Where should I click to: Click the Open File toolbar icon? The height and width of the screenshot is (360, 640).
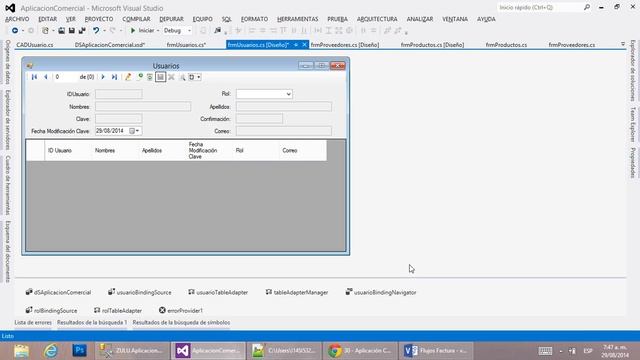click(x=61, y=31)
